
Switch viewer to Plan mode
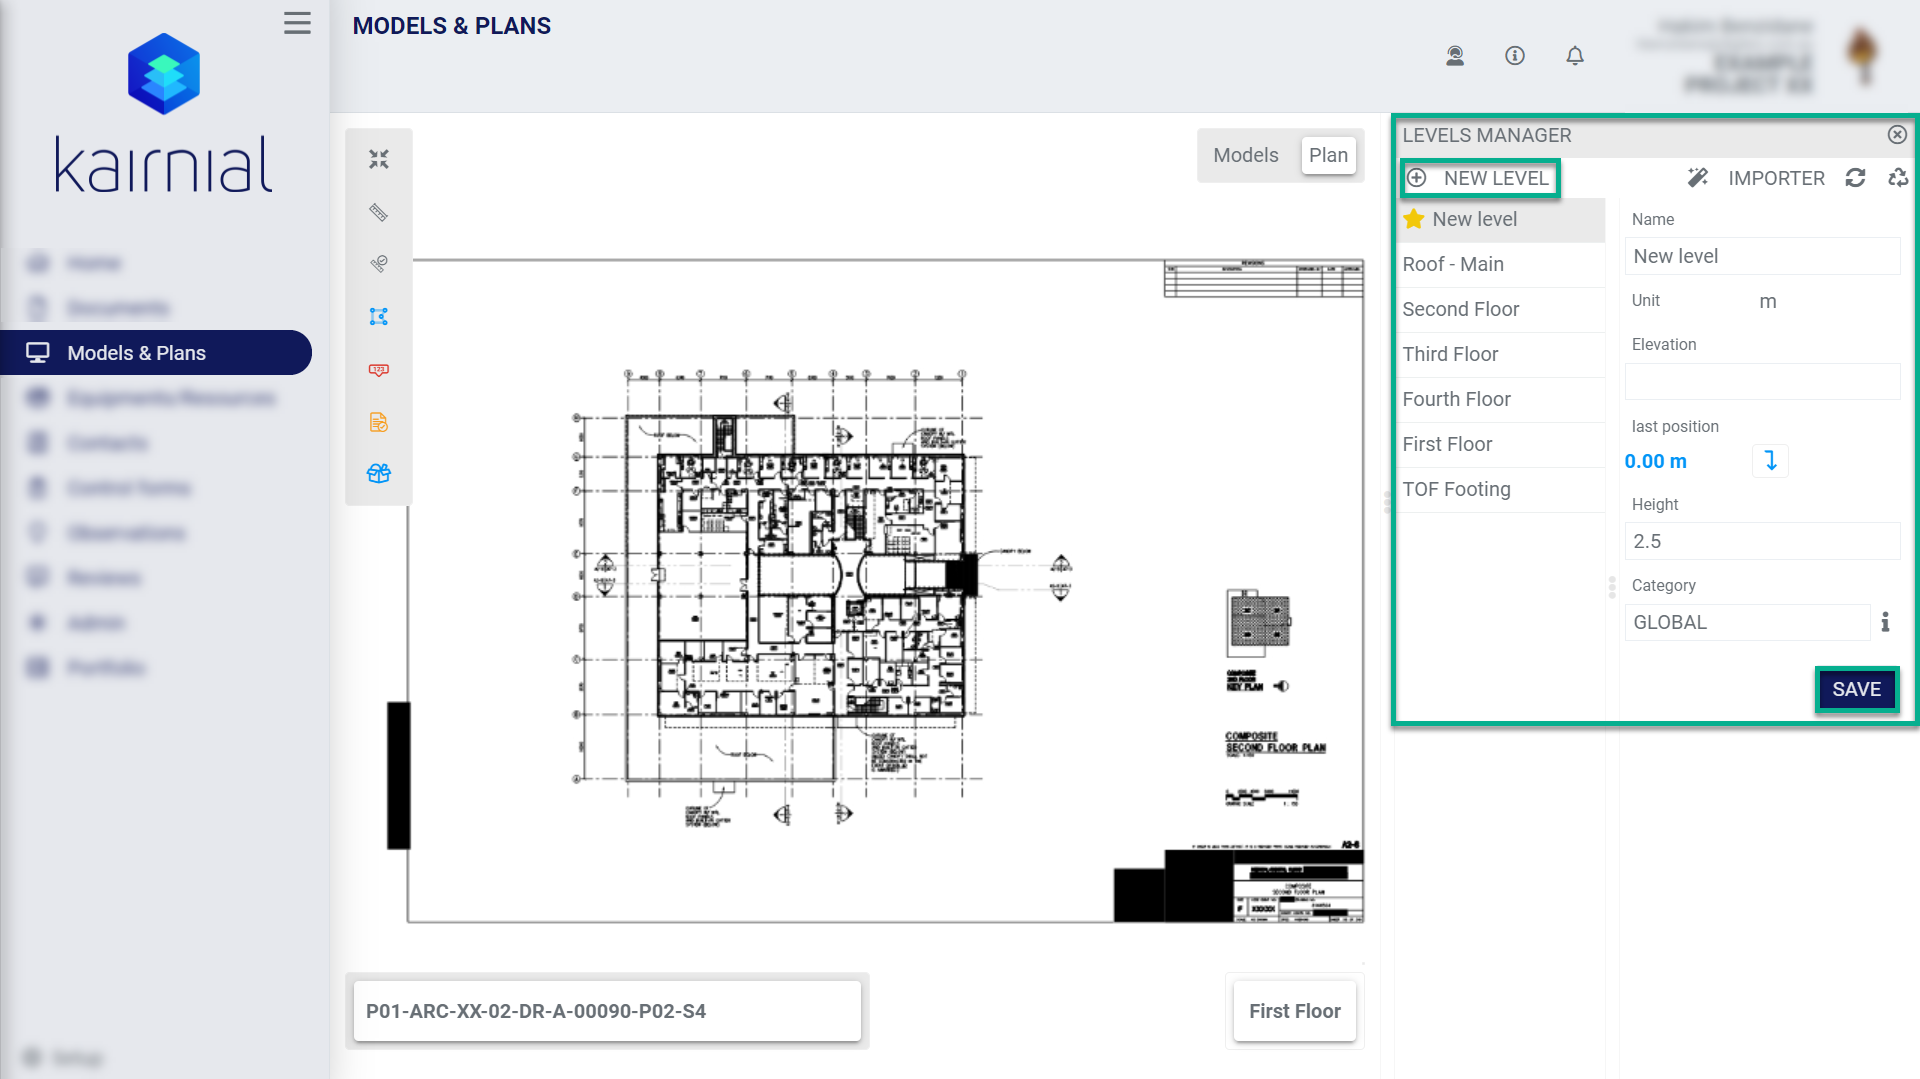tap(1328, 155)
